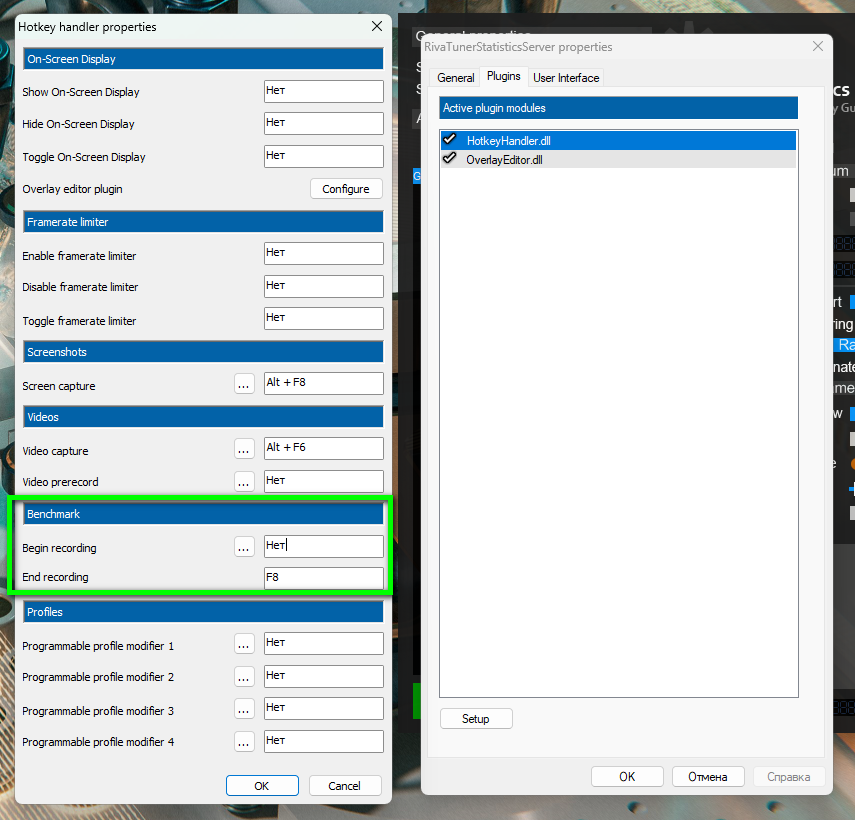Confirm RivaTunerStatisticsServer properties with OK
The height and width of the screenshot is (820, 855).
[x=627, y=776]
